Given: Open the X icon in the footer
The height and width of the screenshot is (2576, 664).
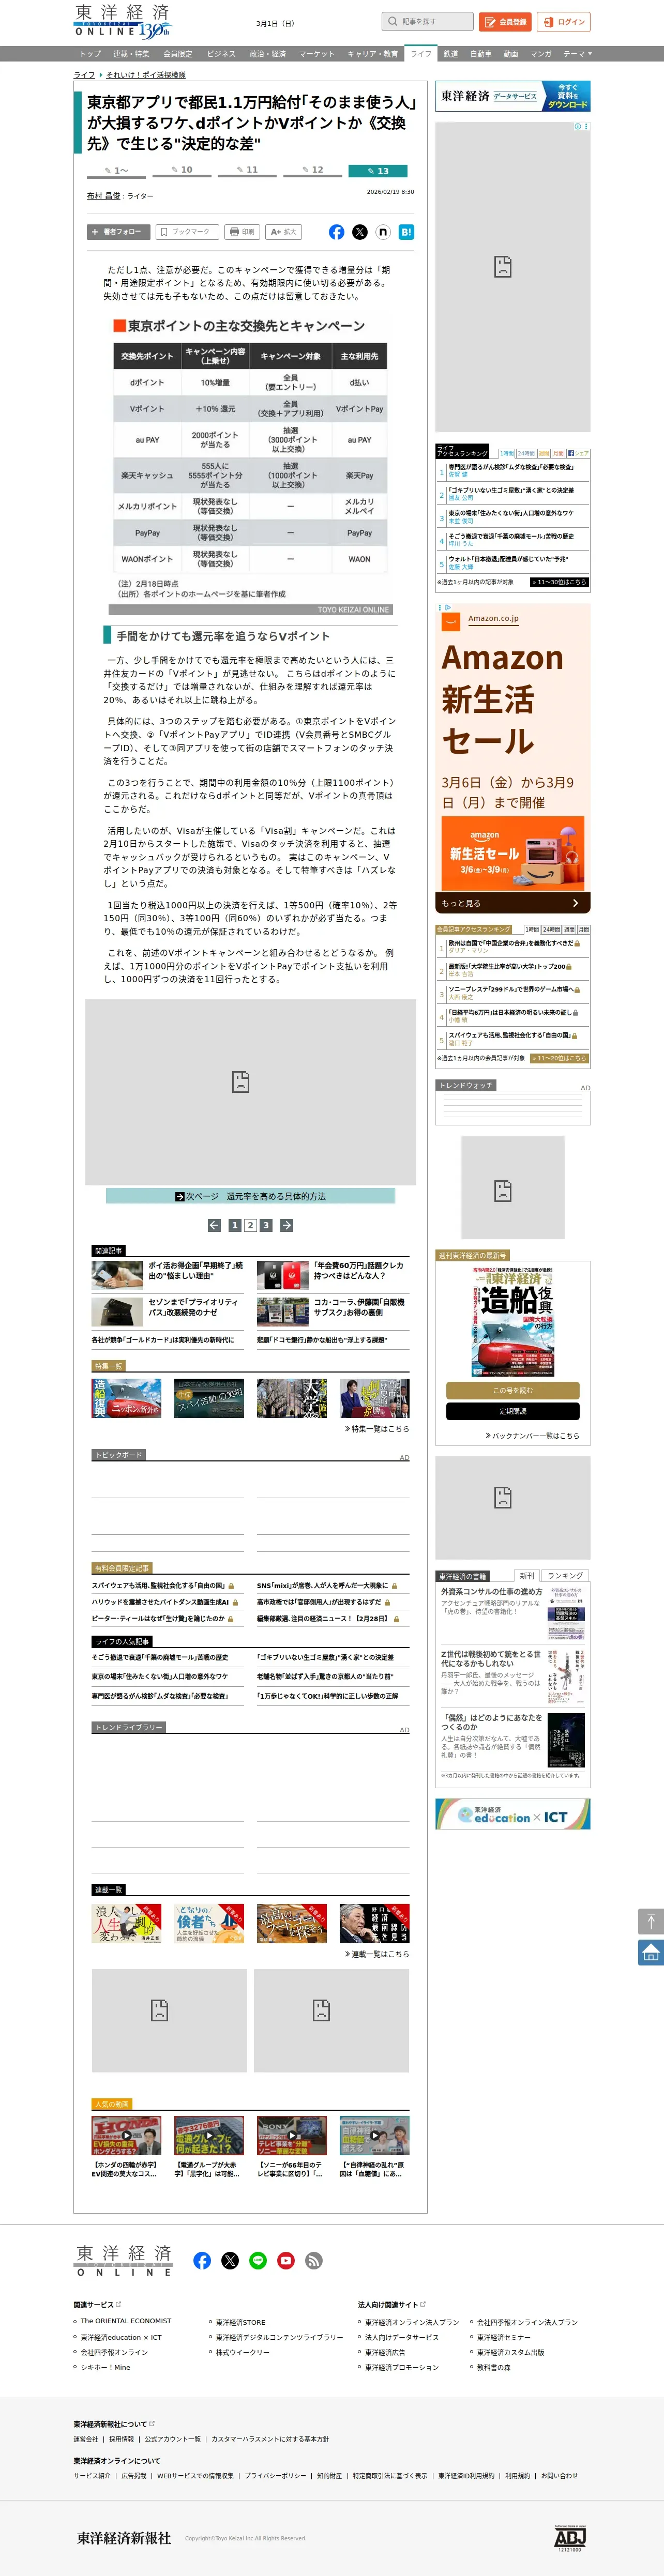Looking at the screenshot, I should [230, 2260].
